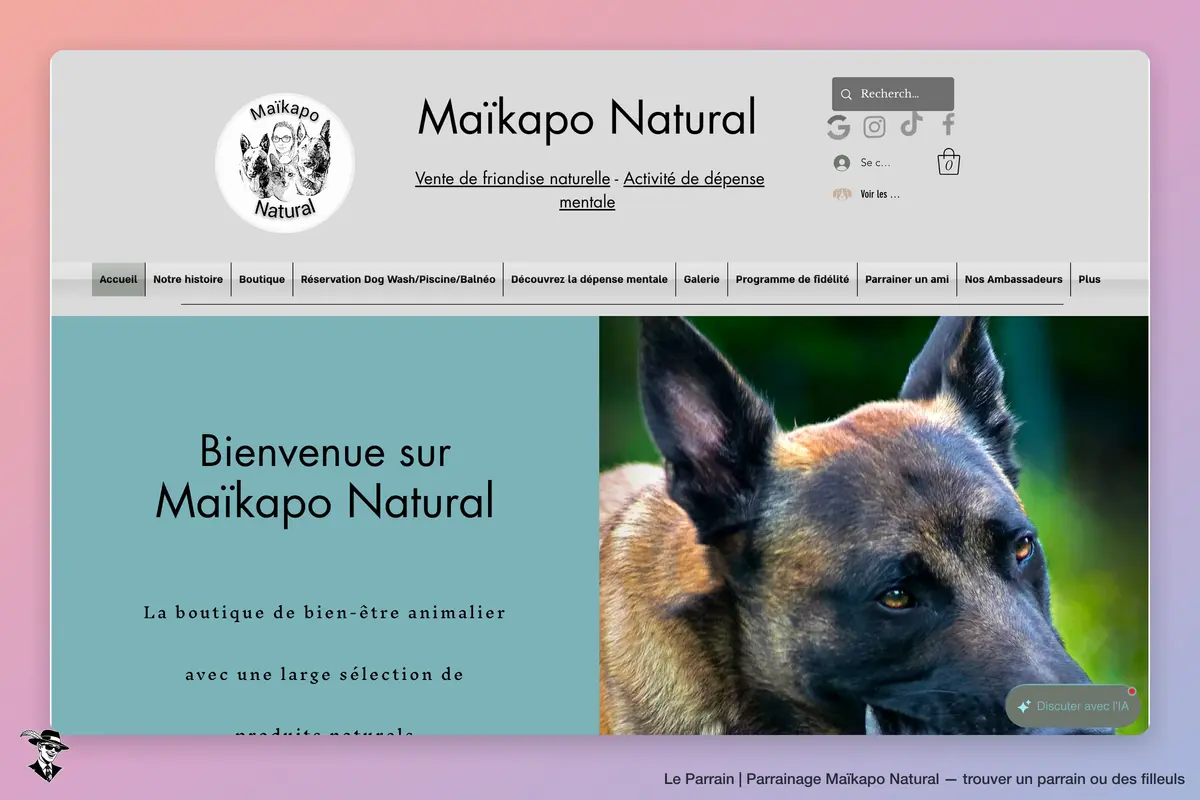Open the Boutique menu item

[262, 279]
